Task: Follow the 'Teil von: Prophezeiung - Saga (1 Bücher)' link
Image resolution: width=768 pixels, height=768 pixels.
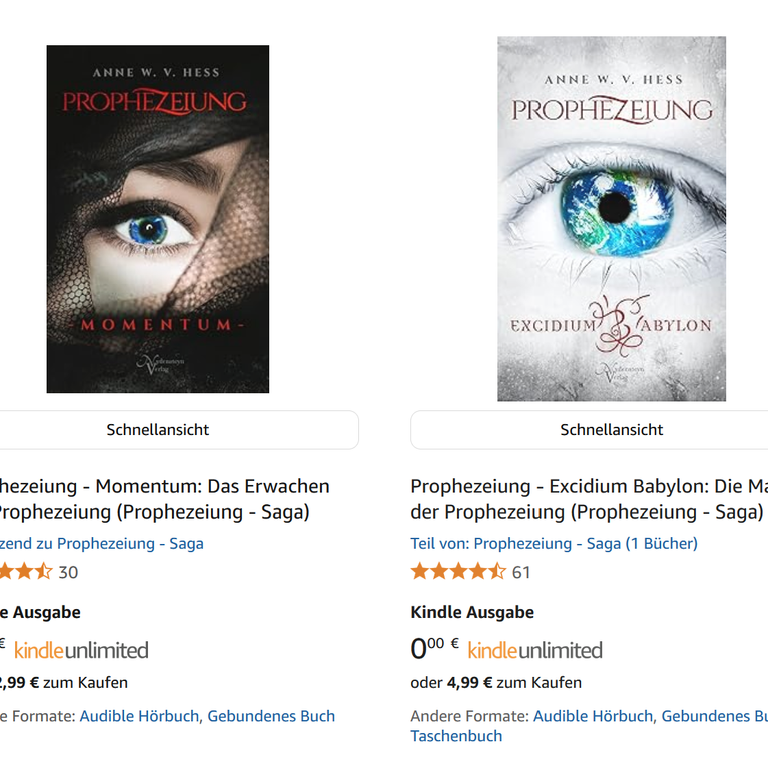Action: point(554,543)
